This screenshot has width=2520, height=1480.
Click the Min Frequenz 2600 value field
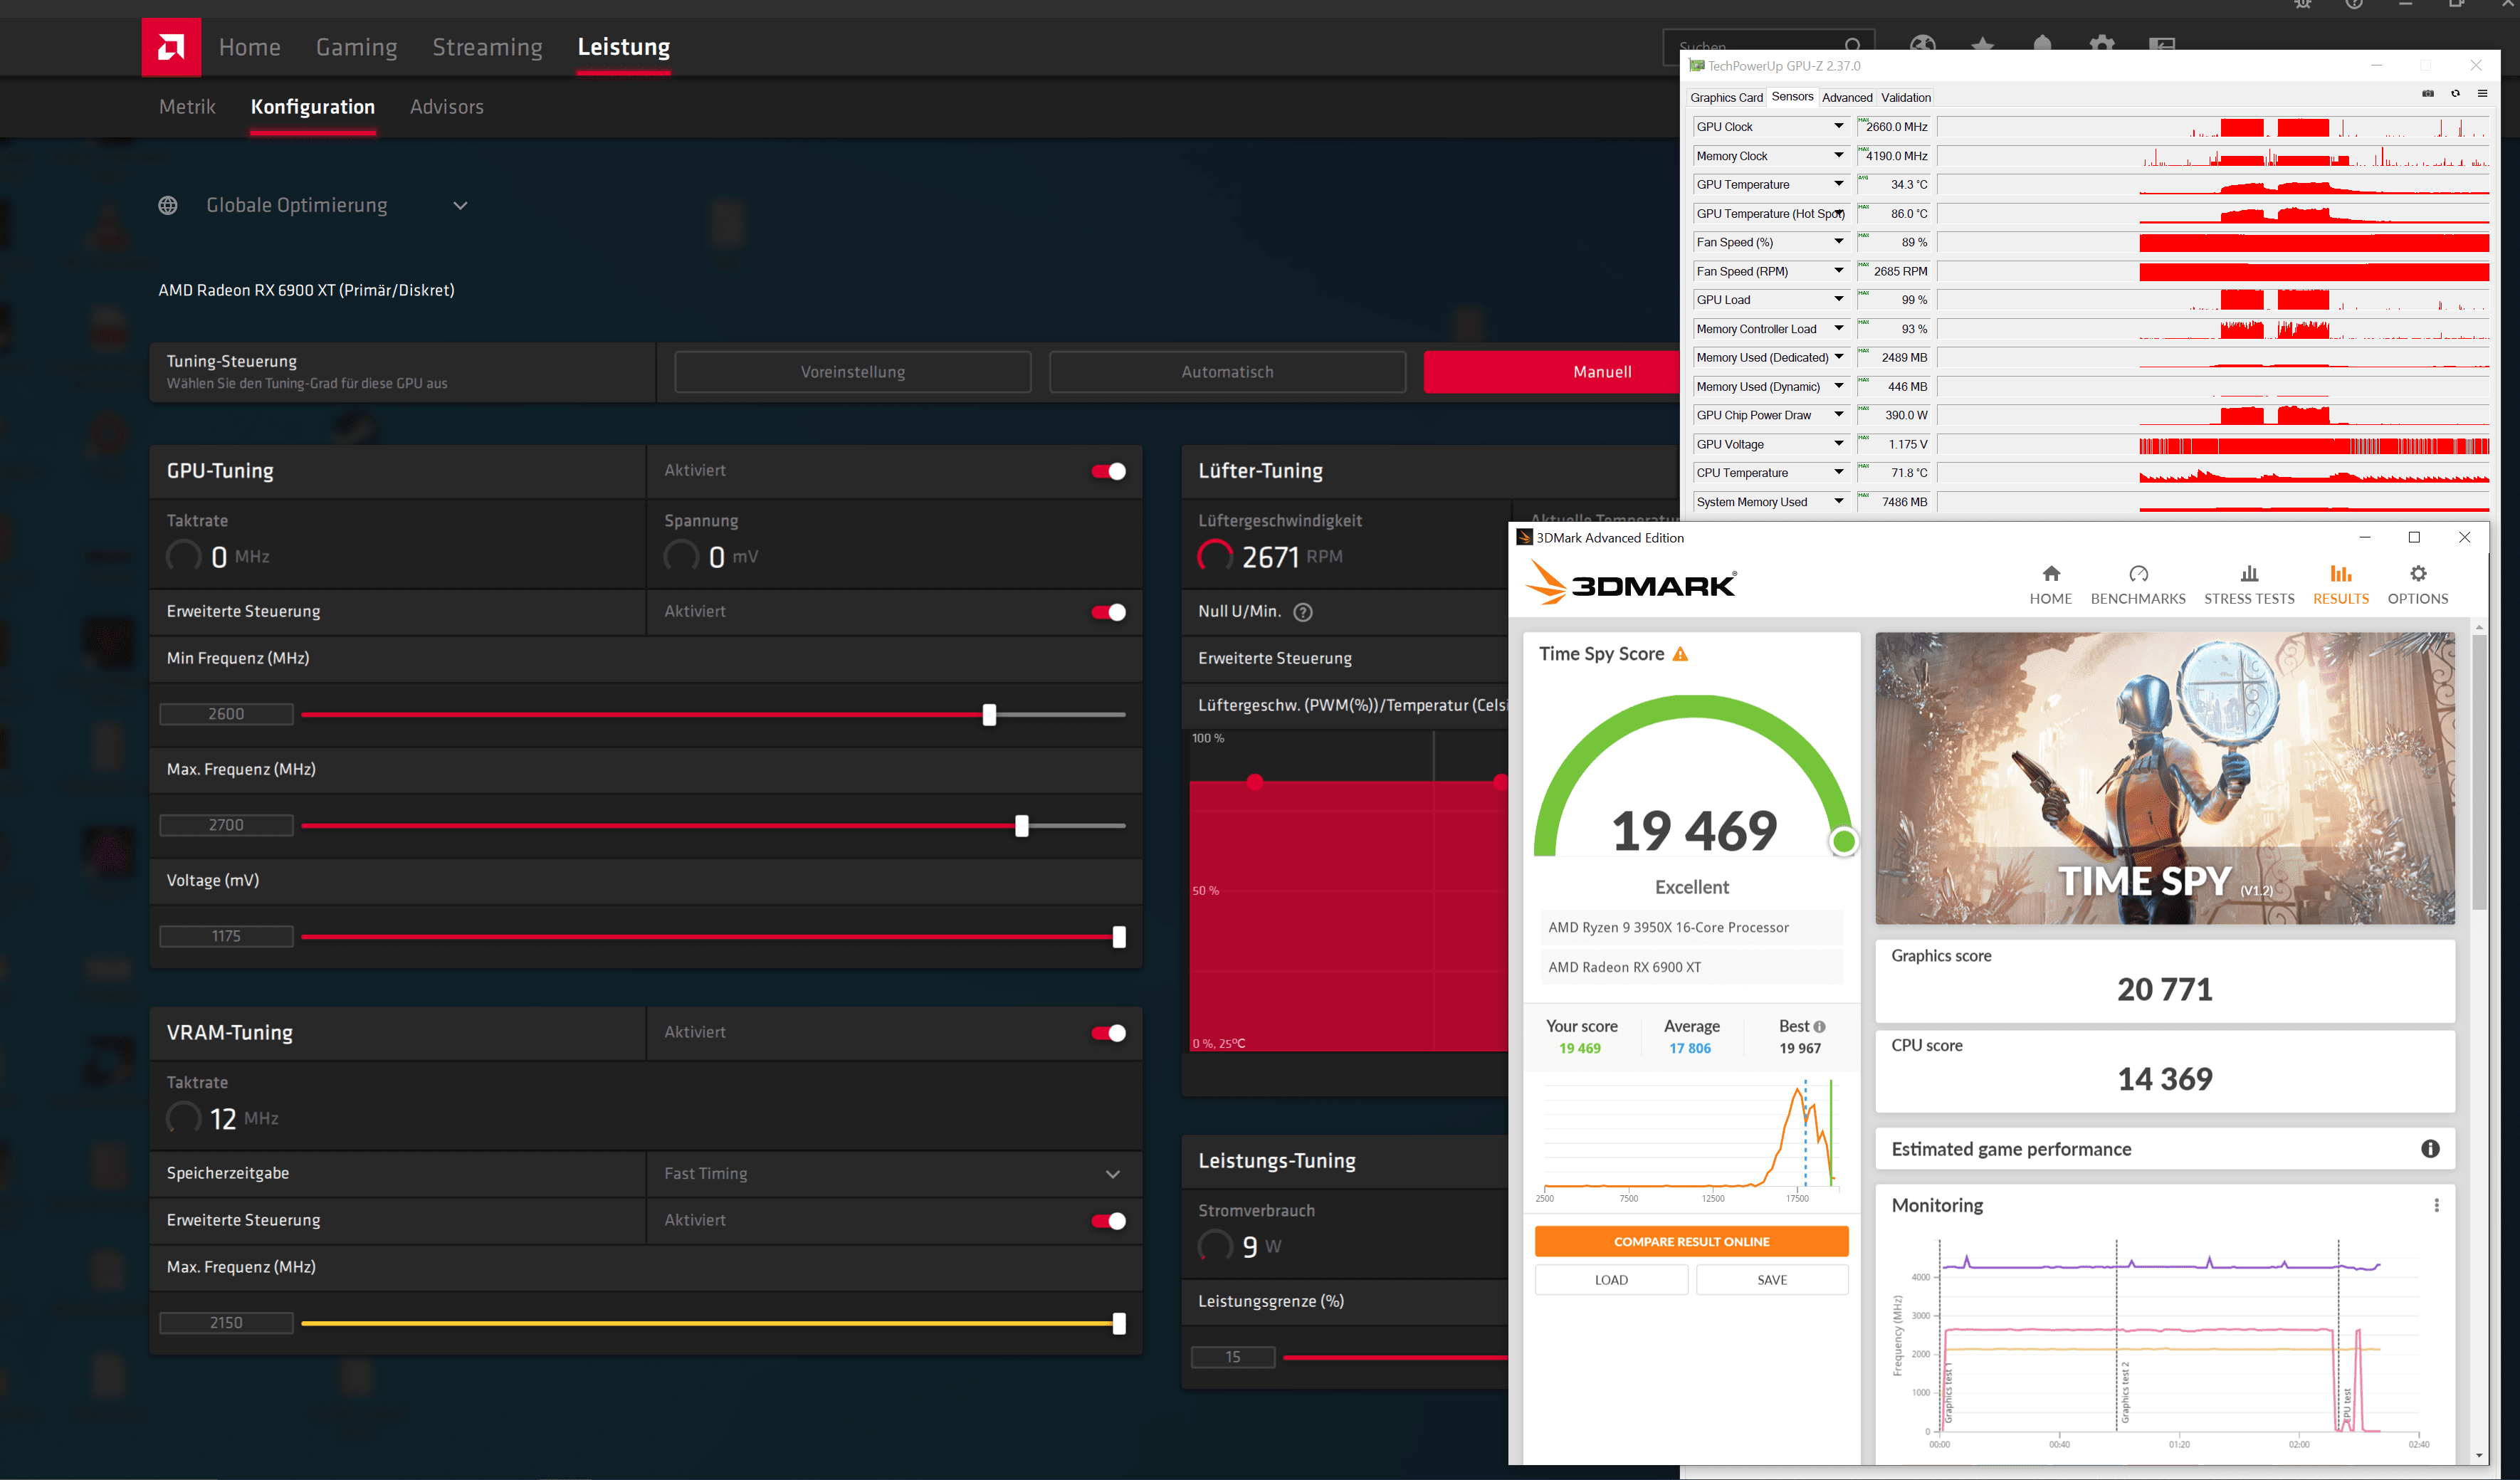226,714
